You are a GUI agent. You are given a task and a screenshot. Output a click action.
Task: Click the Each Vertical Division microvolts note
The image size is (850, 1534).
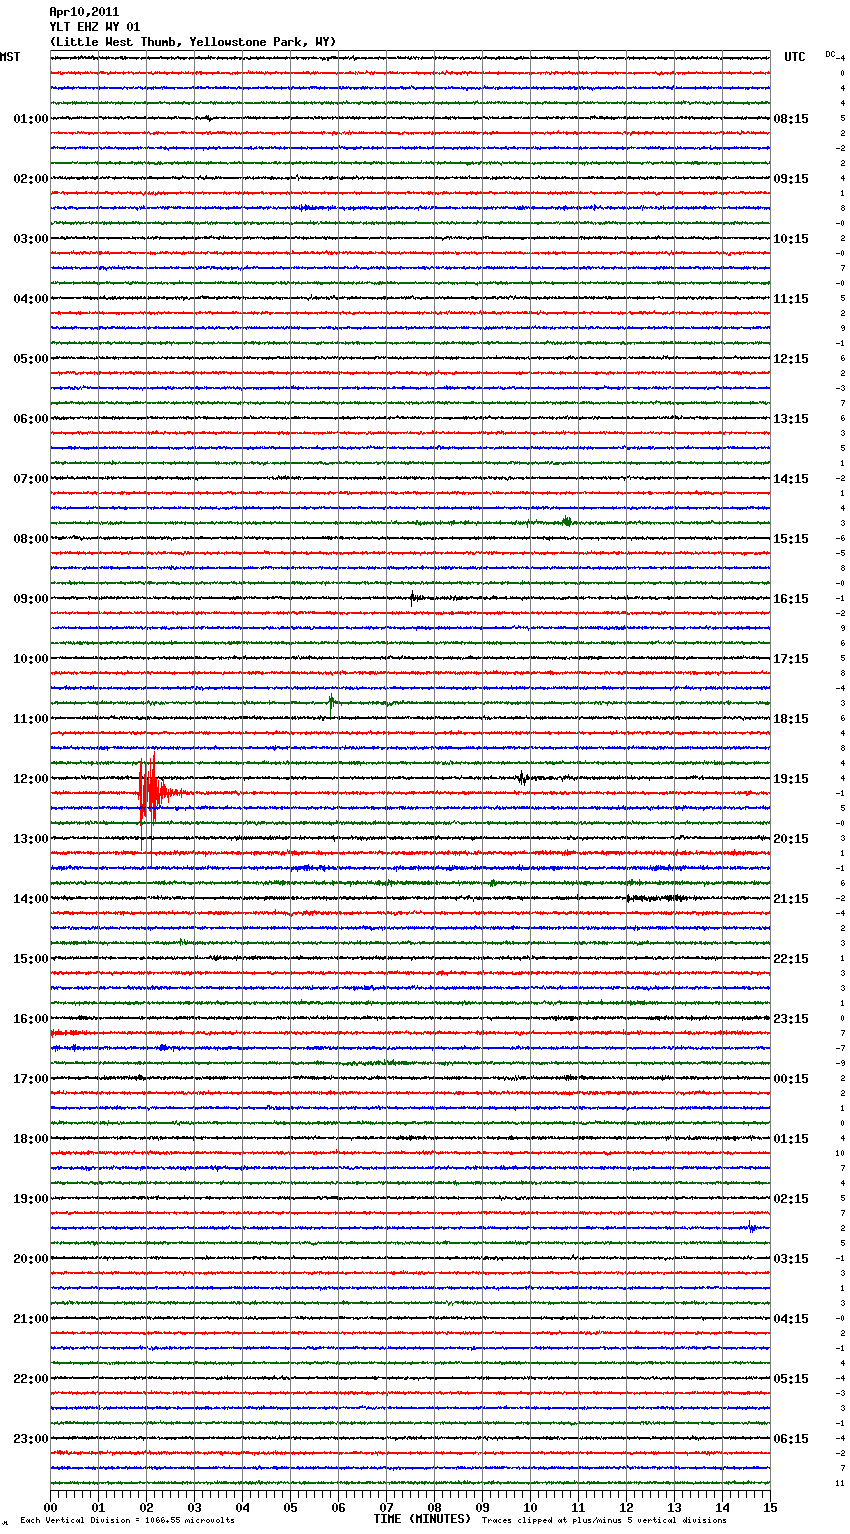click(127, 1520)
